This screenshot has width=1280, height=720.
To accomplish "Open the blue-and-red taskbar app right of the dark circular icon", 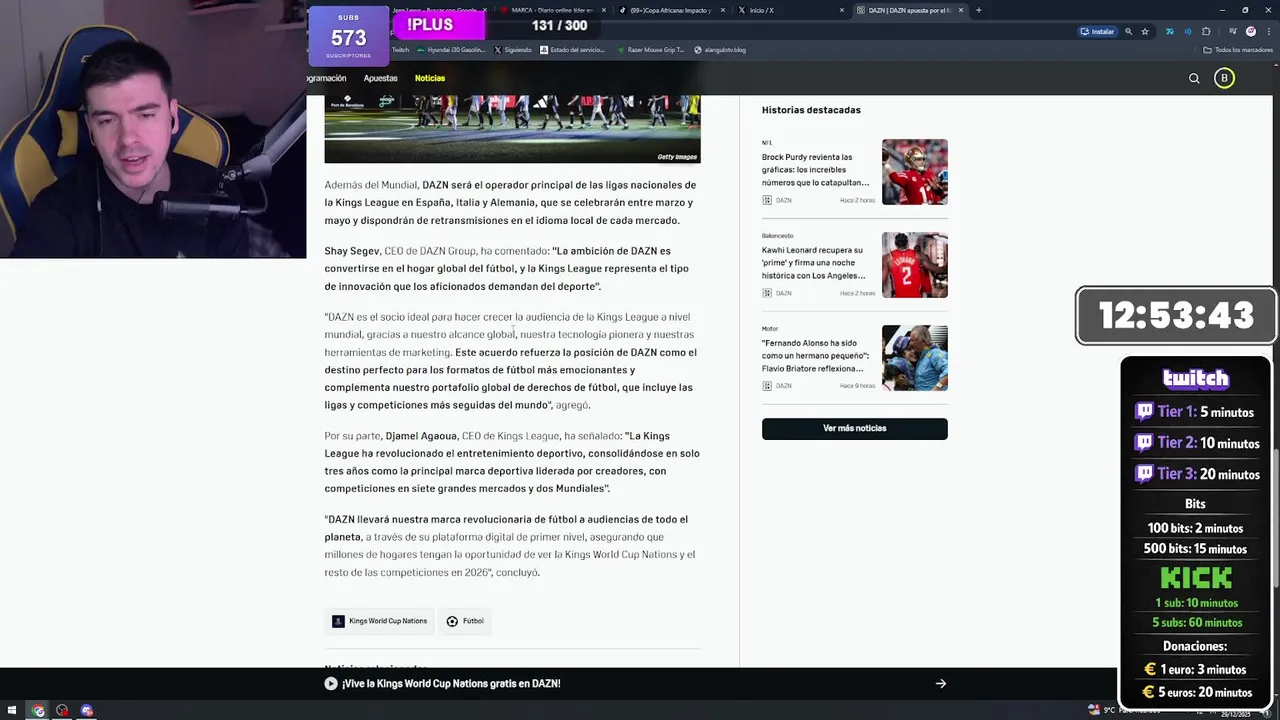I will pos(86,711).
